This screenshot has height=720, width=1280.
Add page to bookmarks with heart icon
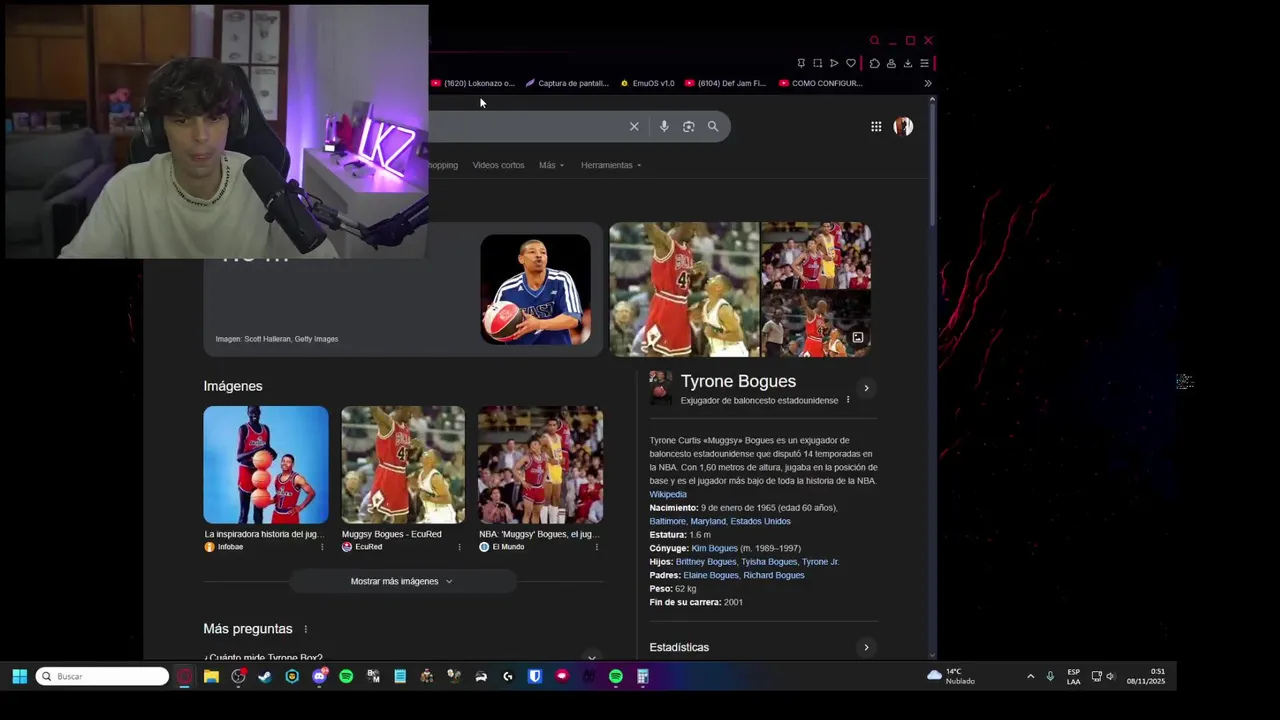click(x=851, y=63)
